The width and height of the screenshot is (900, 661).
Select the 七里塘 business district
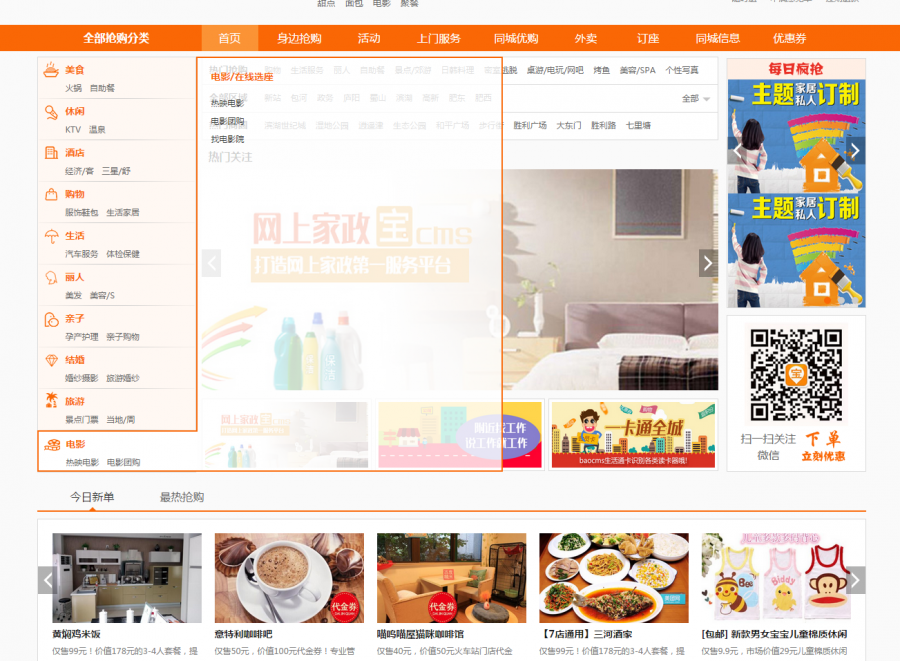coord(638,125)
